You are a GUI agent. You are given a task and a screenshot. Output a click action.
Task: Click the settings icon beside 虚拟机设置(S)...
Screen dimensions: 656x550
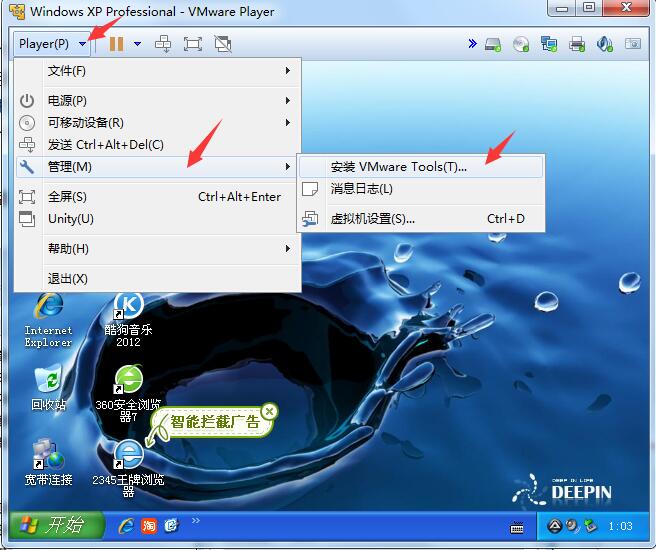(310, 219)
